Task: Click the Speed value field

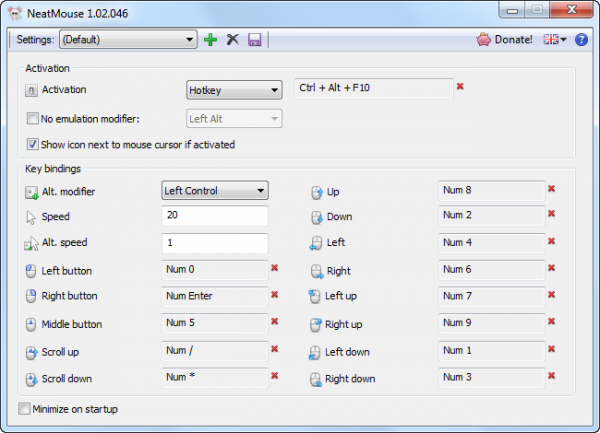Action: pyautogui.click(x=214, y=216)
